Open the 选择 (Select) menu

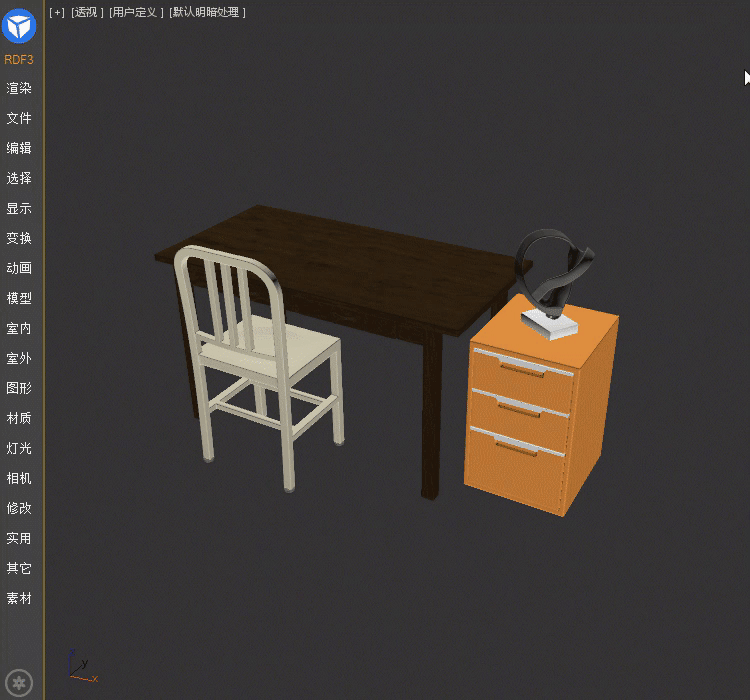tap(19, 178)
